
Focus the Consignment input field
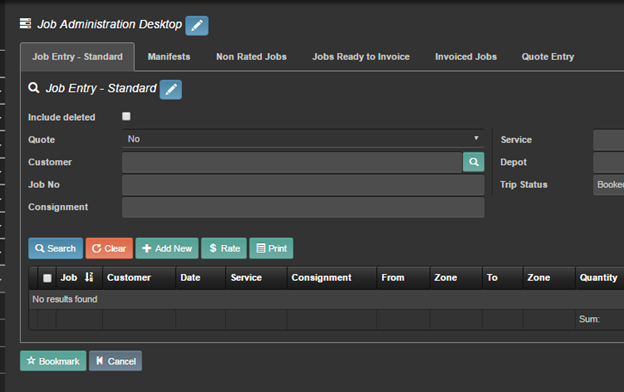303,207
